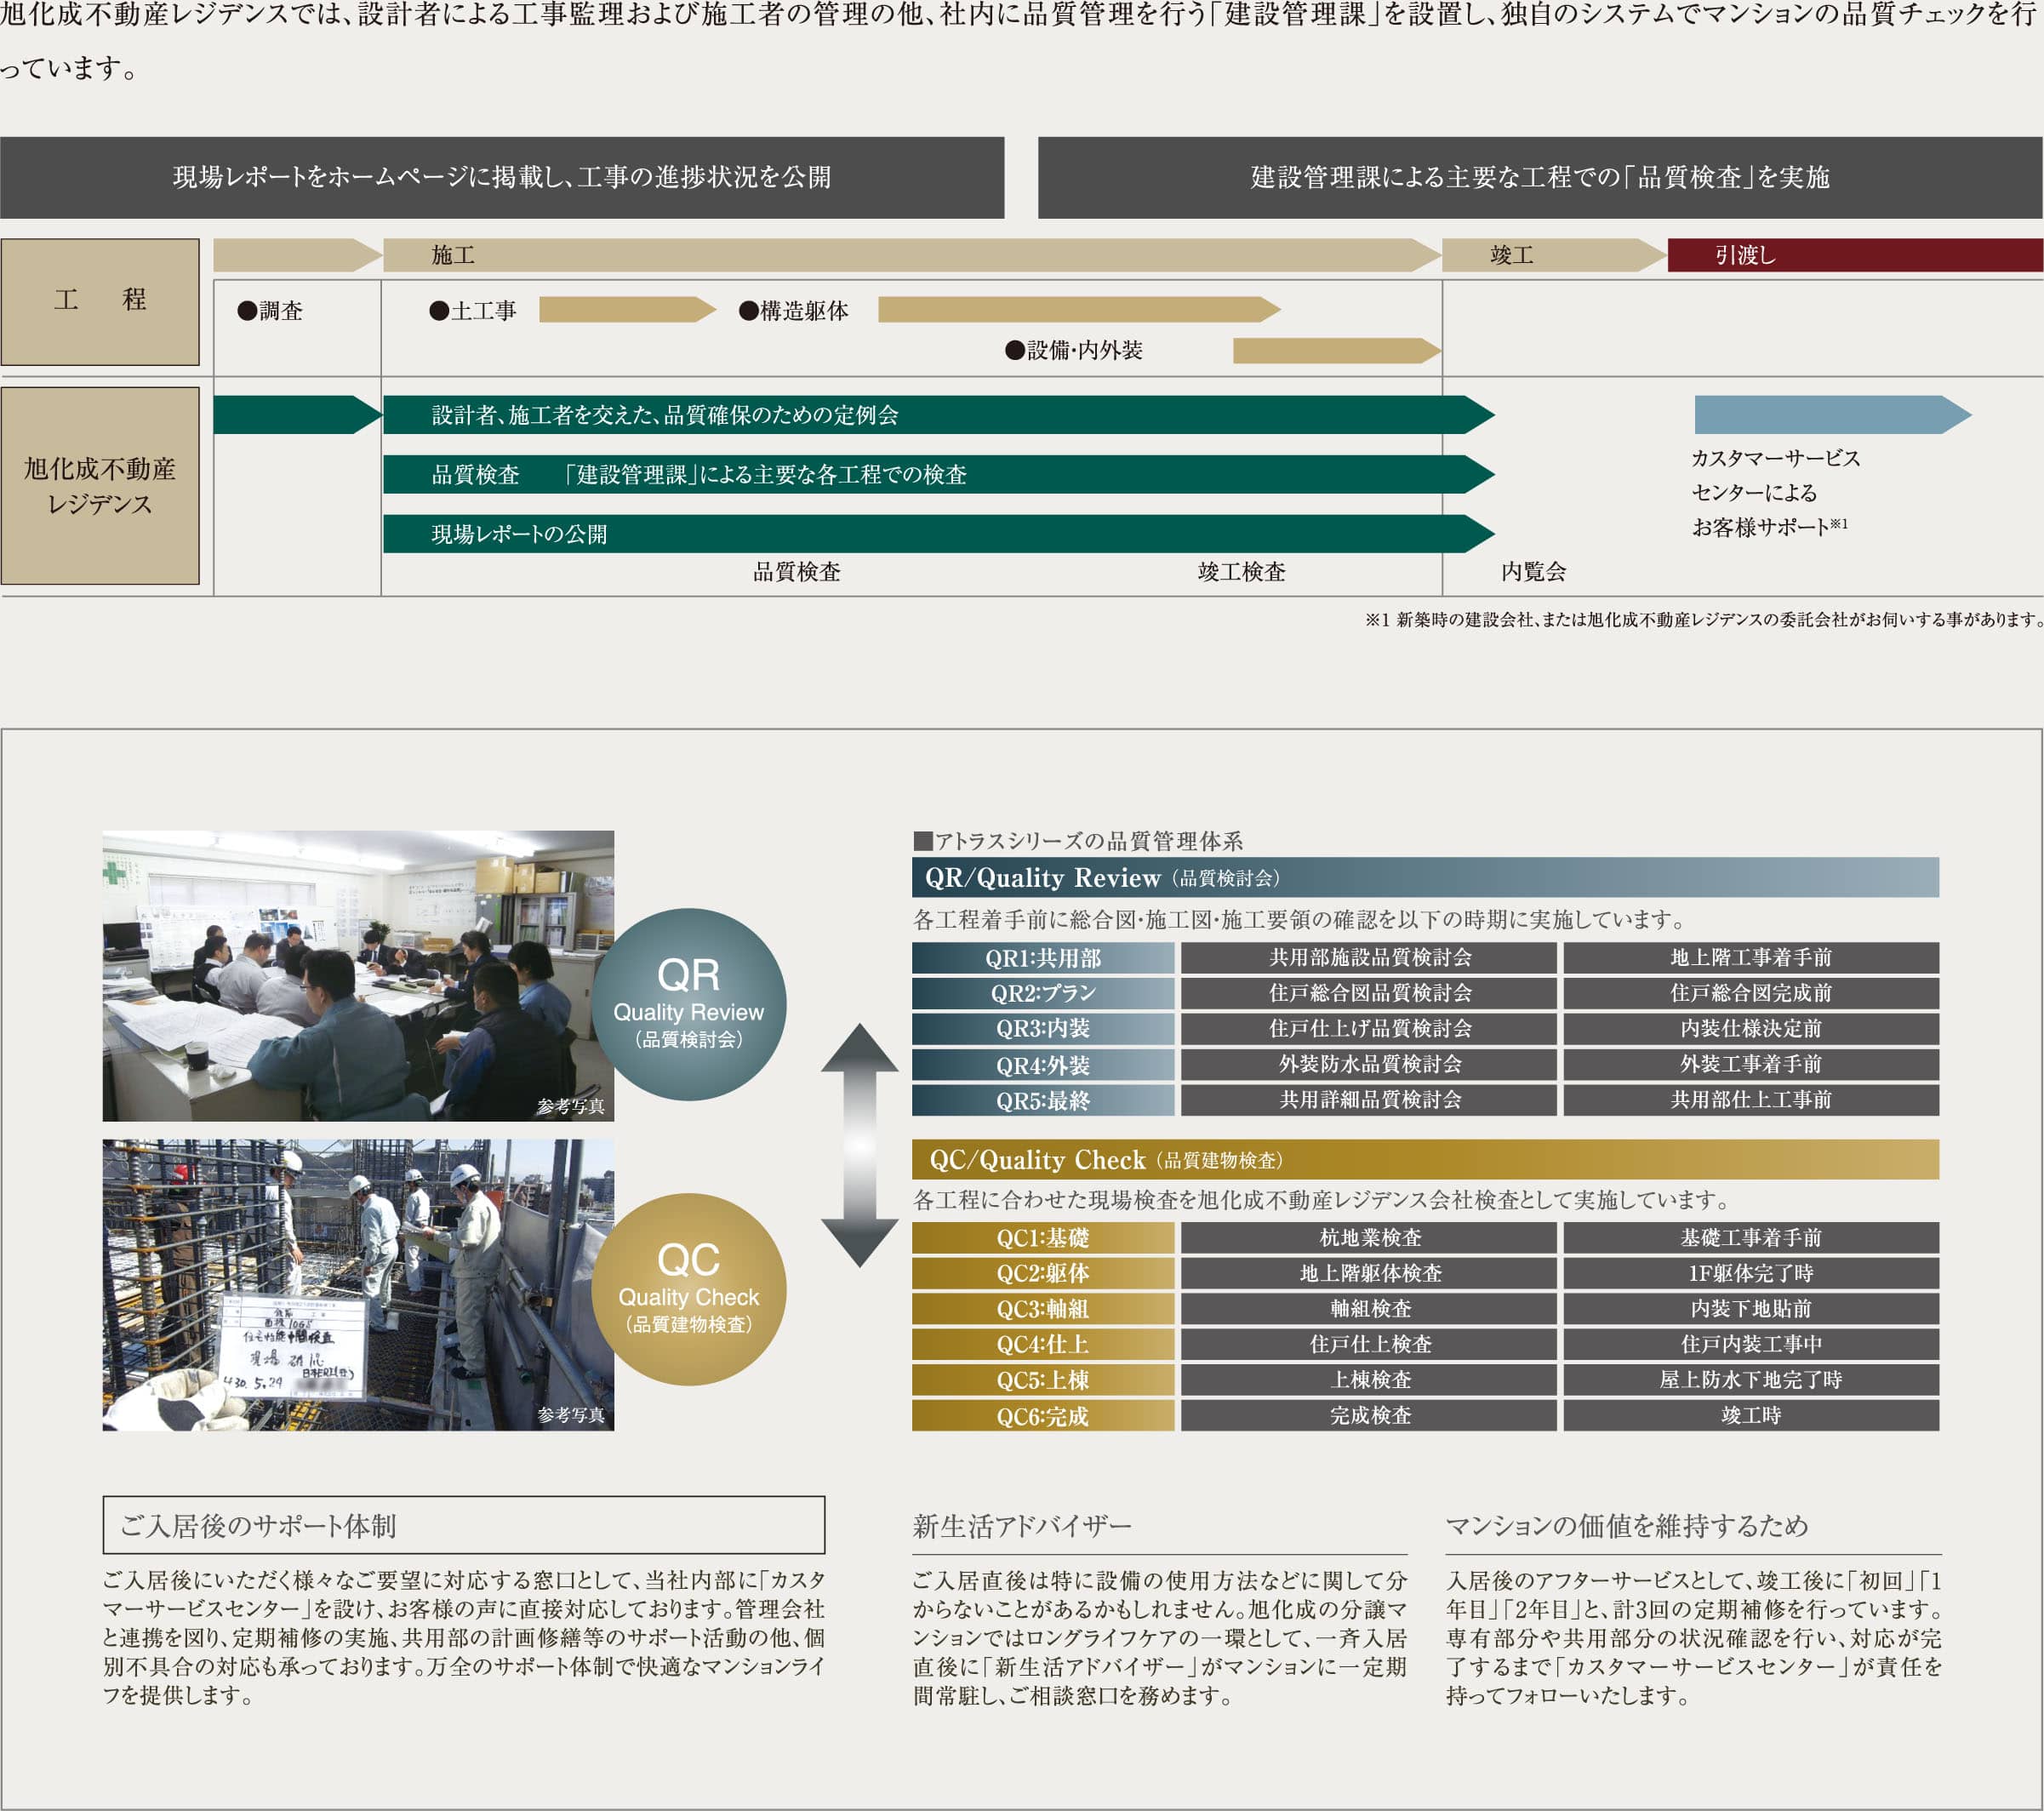Select the QC6:完成 cell
The image size is (2044, 1811).
(x=1043, y=1416)
